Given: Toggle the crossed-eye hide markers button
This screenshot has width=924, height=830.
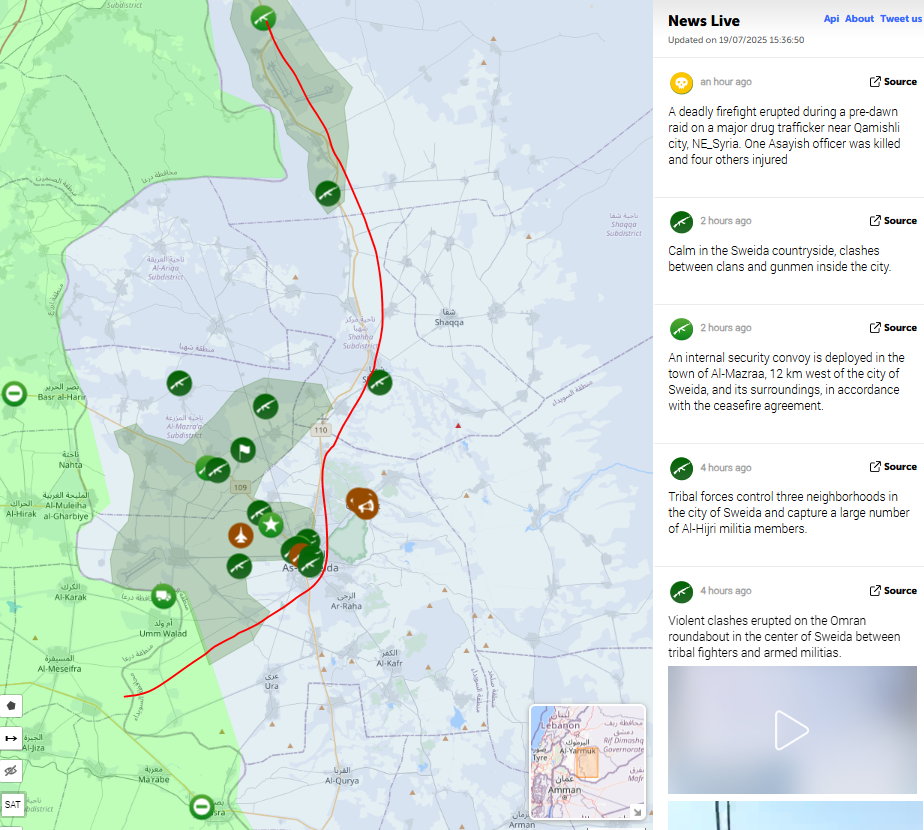Looking at the screenshot, I should point(11,771).
